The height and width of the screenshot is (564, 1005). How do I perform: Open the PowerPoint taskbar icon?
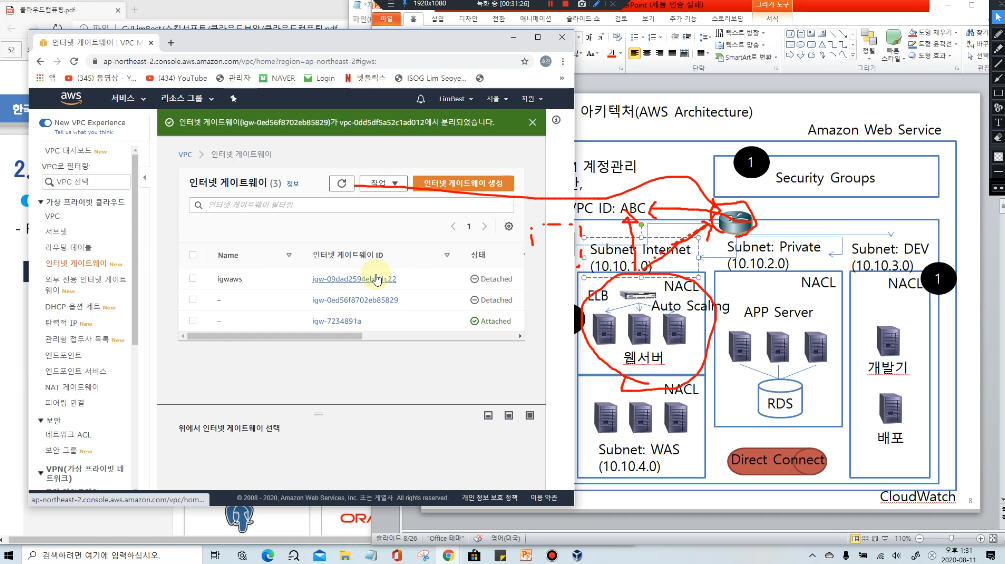(526, 555)
